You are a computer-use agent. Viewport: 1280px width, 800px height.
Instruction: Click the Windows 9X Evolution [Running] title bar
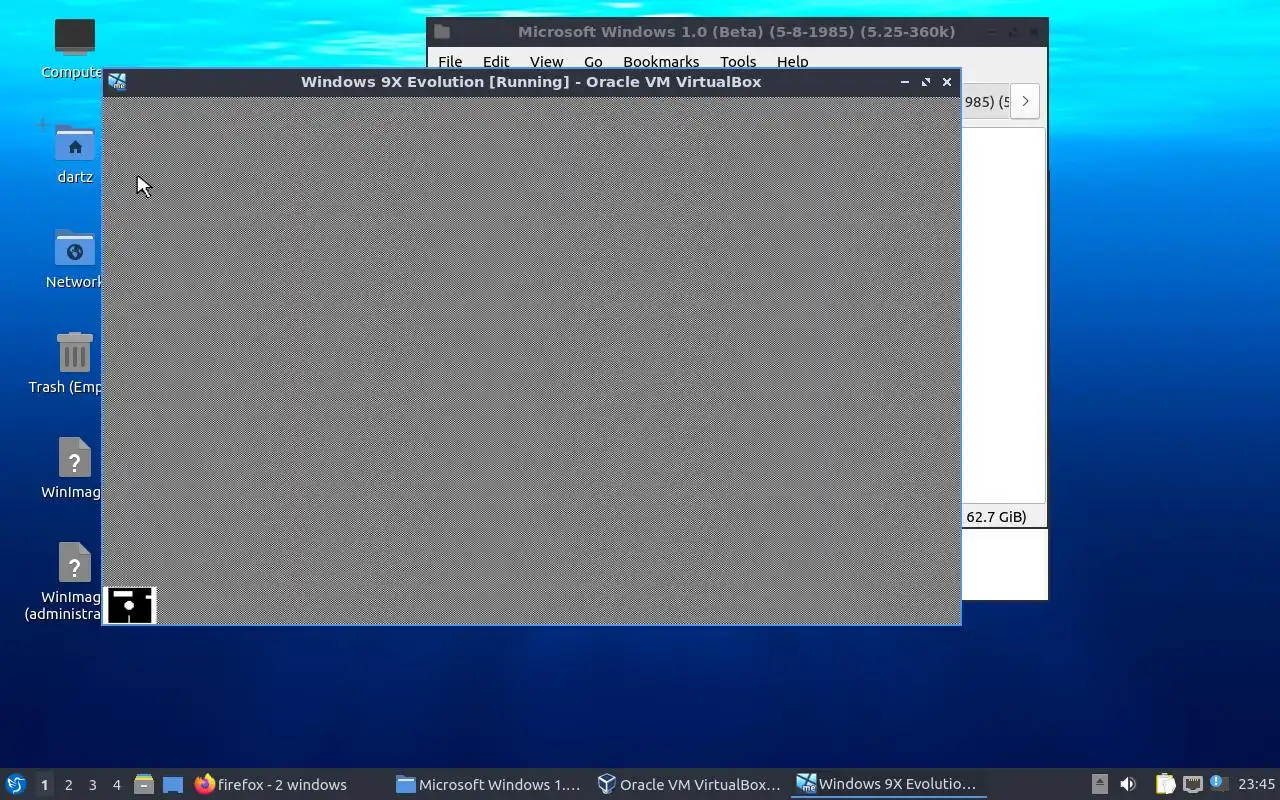[531, 82]
